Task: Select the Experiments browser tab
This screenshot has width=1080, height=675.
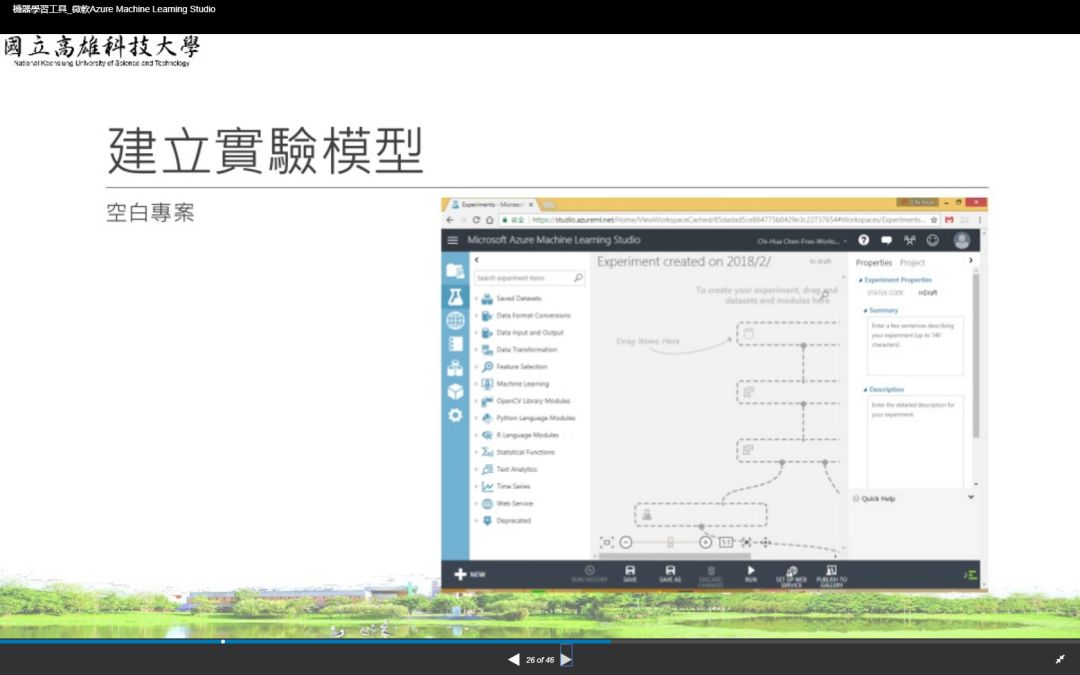Action: [492, 205]
